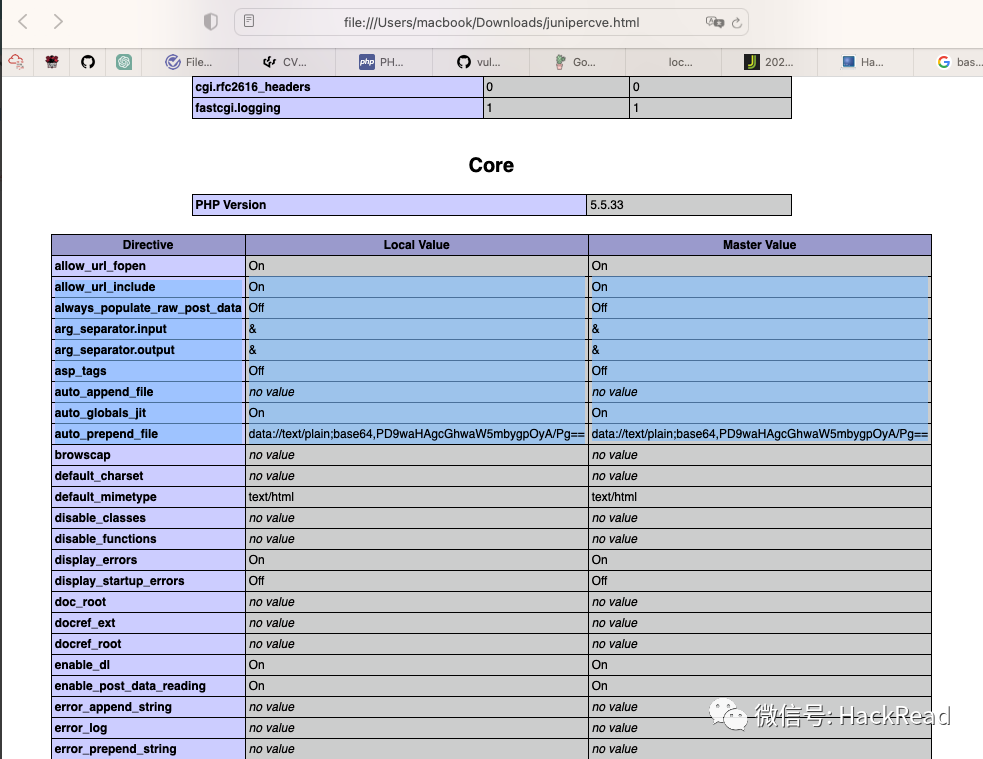
Task: Select the disable_classes directive
Action: tap(100, 518)
